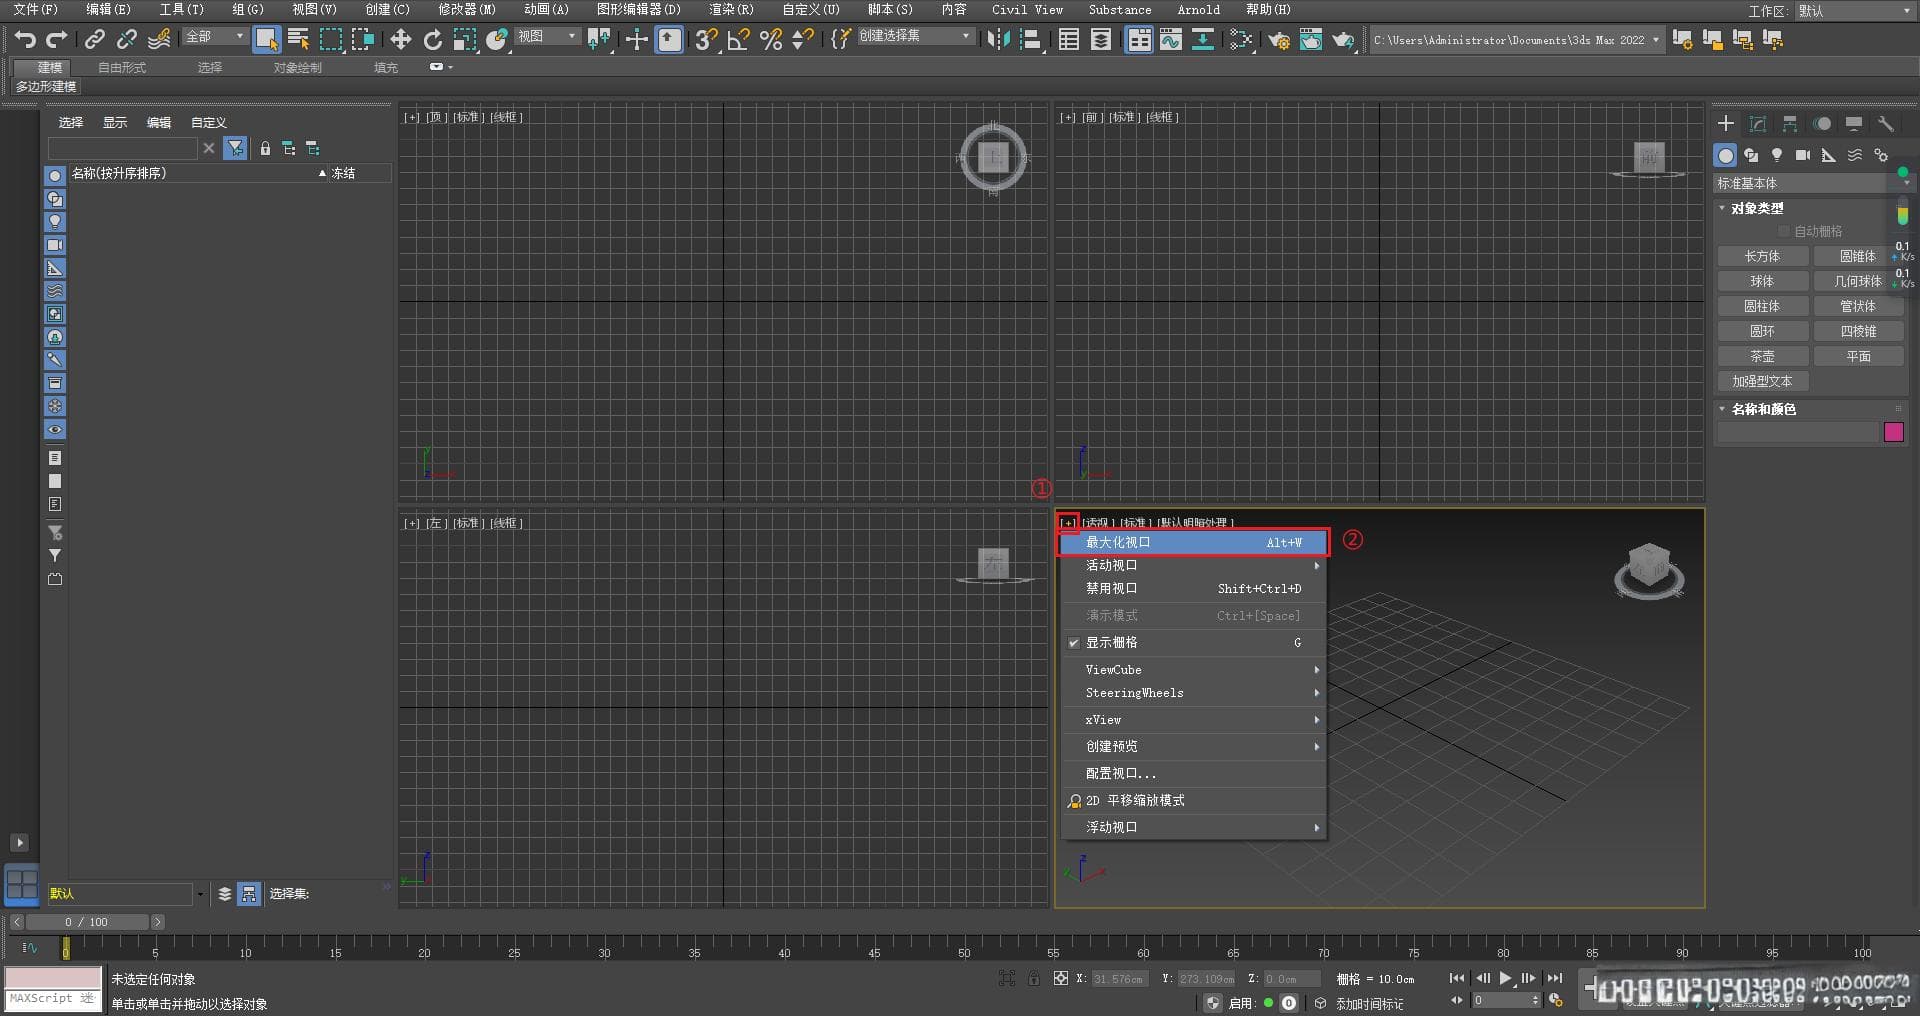Select the Rotate tool
The image size is (1920, 1016).
(x=433, y=39)
